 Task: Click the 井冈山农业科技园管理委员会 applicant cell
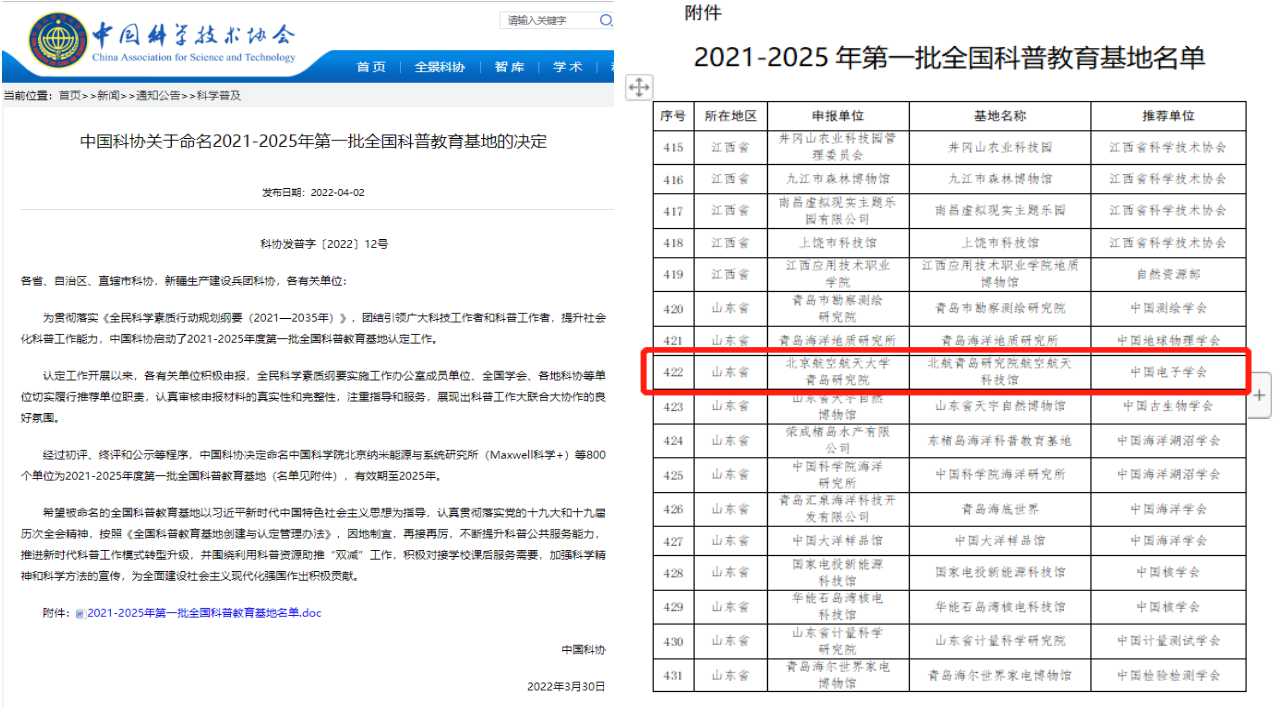point(839,147)
